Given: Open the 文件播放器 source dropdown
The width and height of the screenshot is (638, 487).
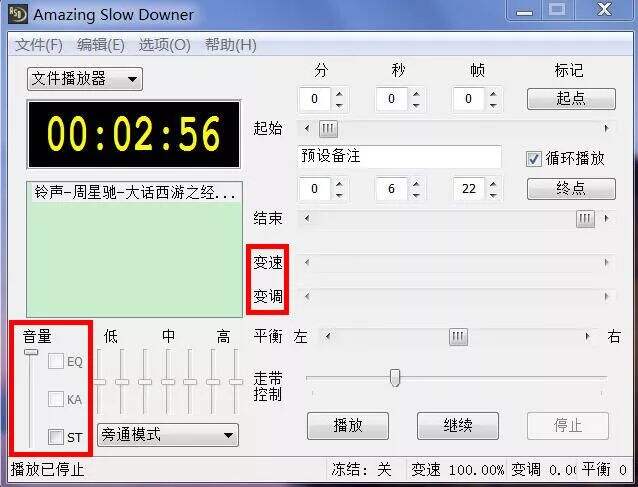Looking at the screenshot, I should [x=85, y=79].
